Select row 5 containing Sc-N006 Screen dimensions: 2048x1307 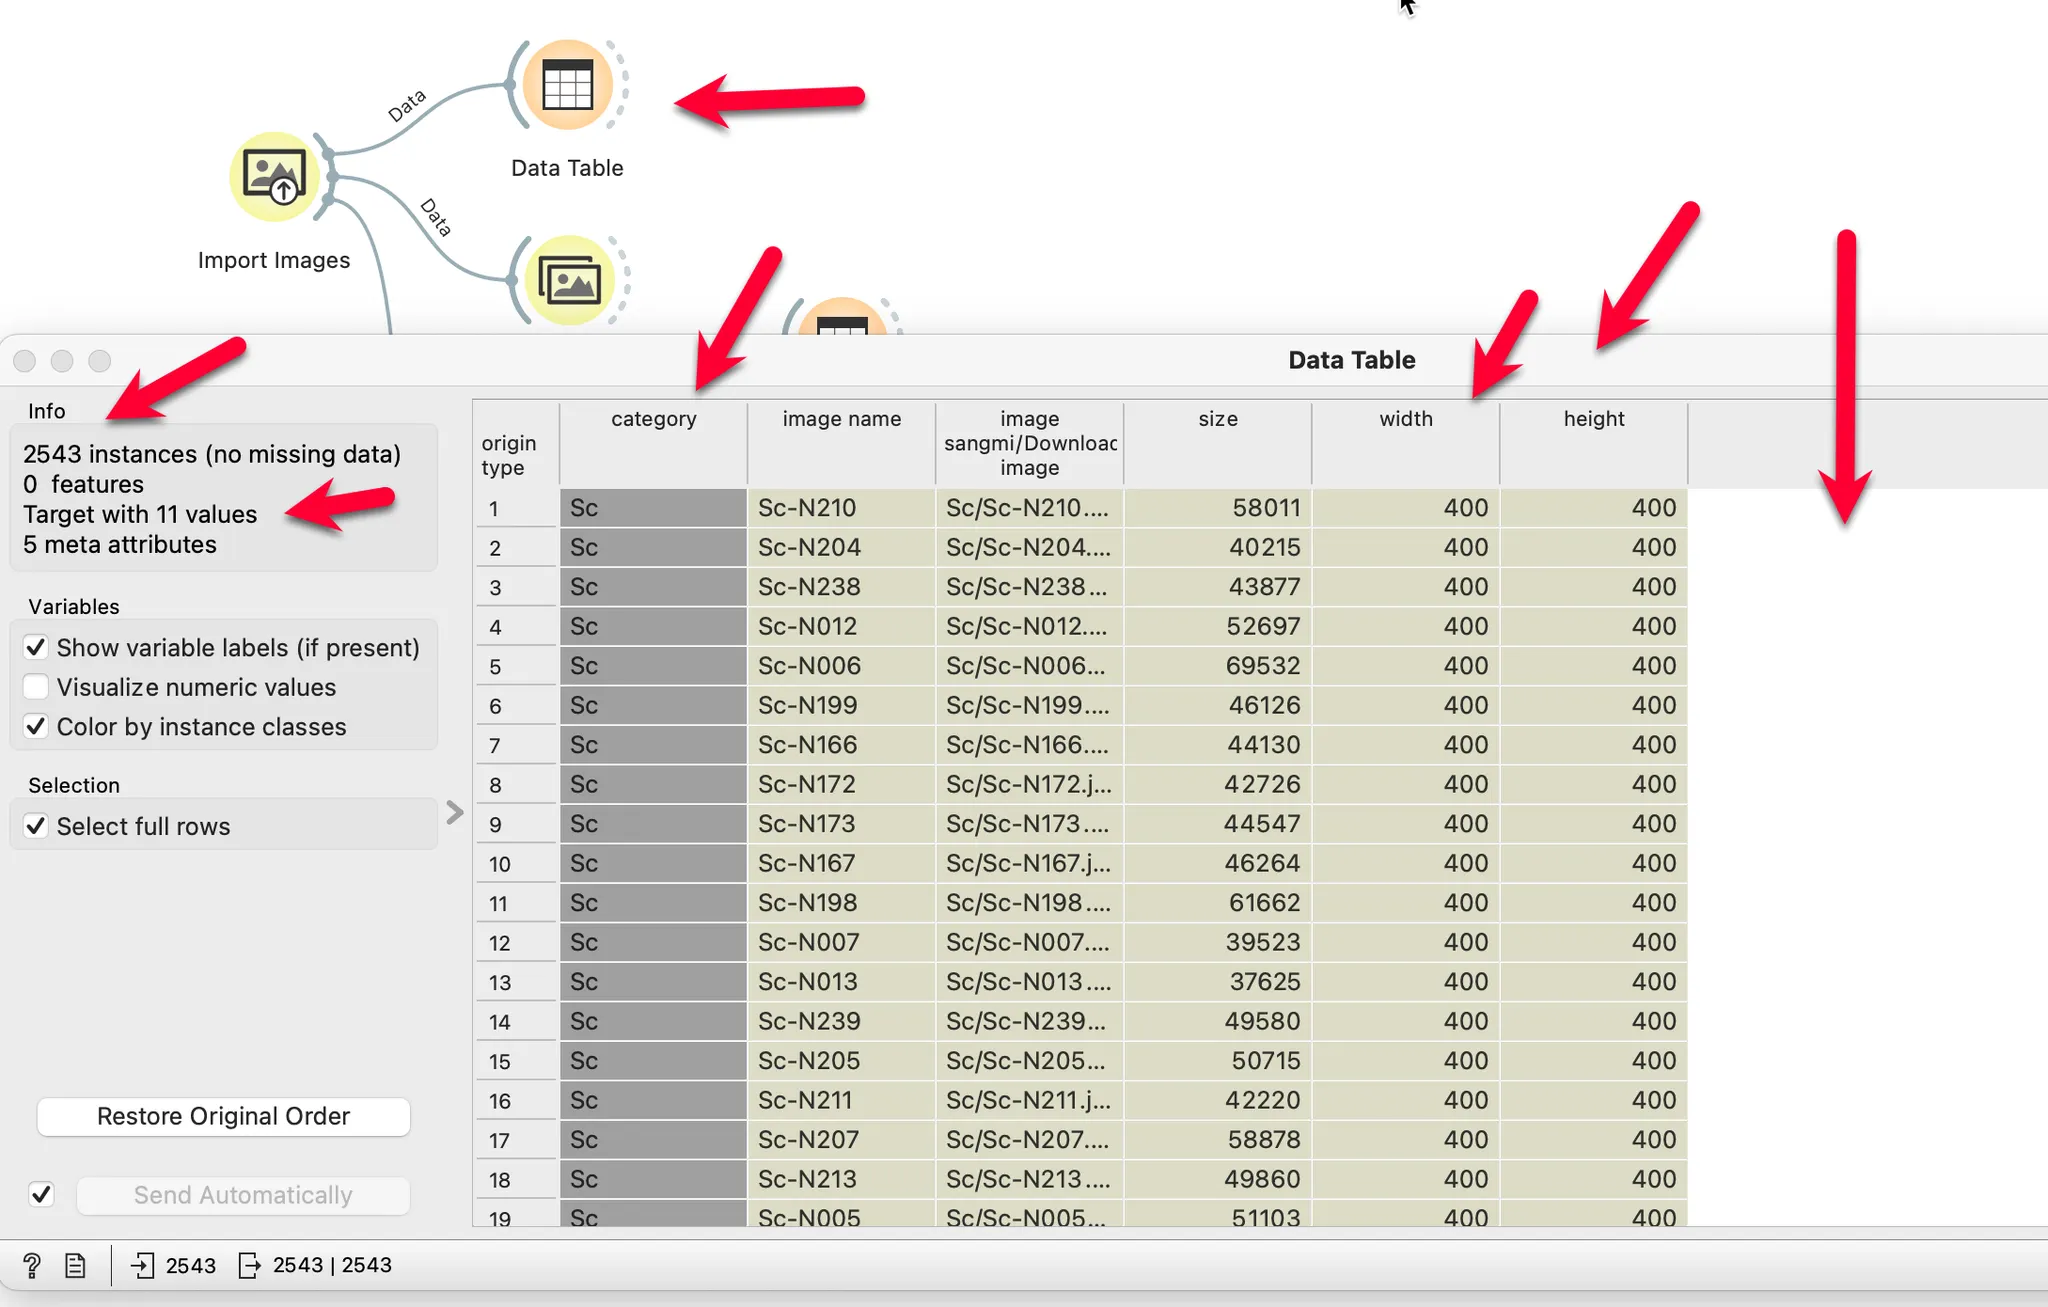click(808, 666)
